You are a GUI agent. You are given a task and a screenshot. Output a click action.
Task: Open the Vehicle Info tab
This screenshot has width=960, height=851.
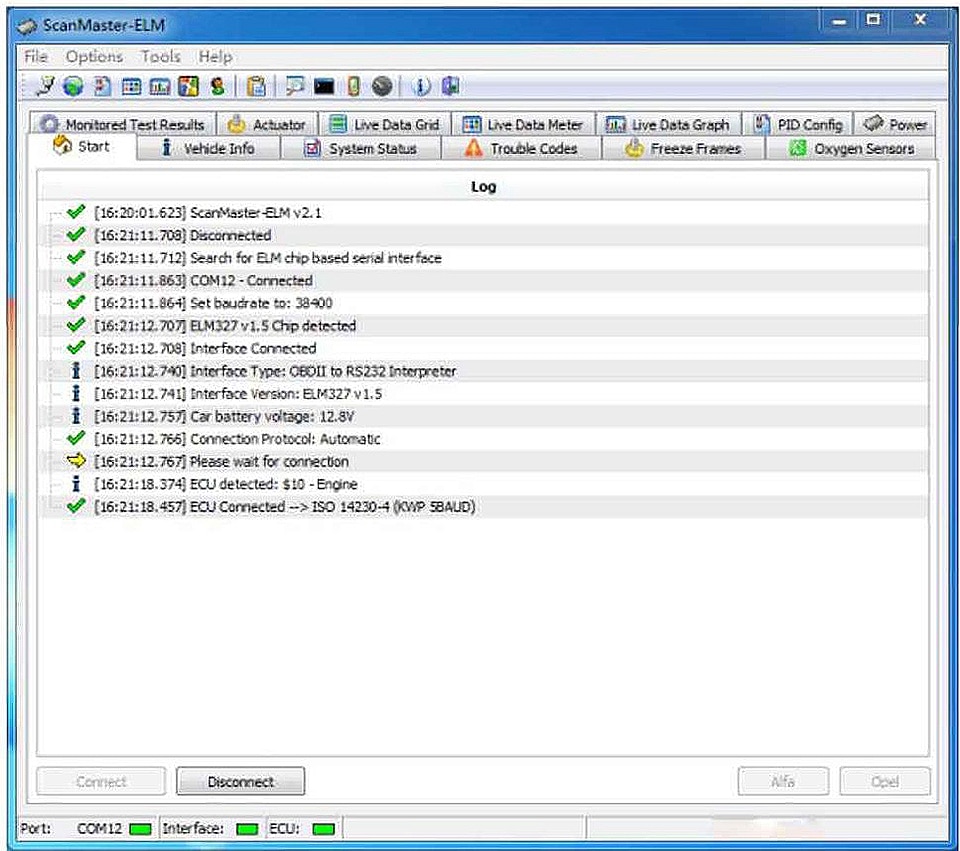[208, 148]
